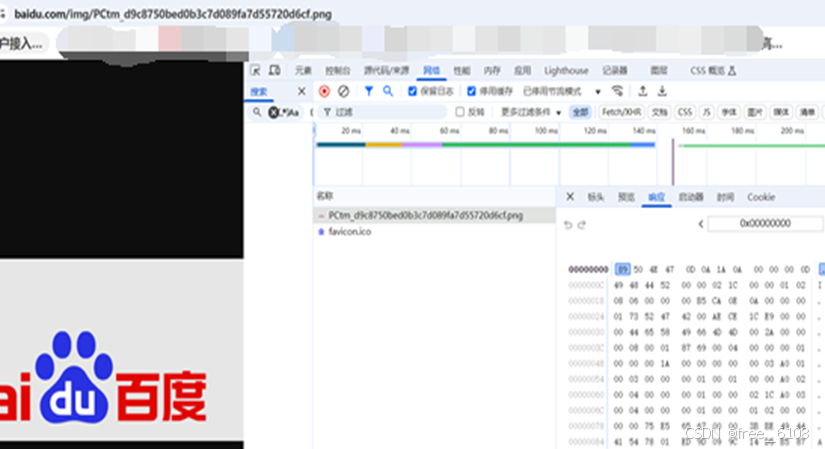Open the 元素 (Elements) tab

pyautogui.click(x=303, y=71)
